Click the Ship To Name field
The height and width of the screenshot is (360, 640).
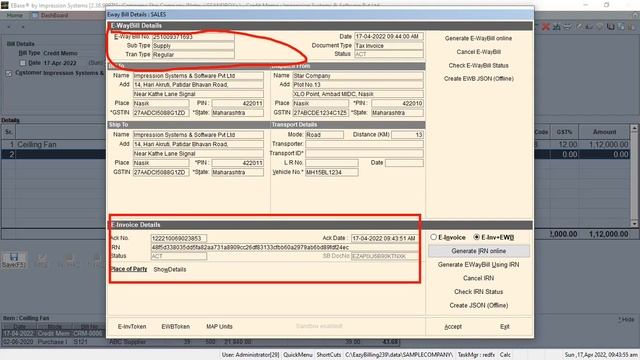point(198,135)
